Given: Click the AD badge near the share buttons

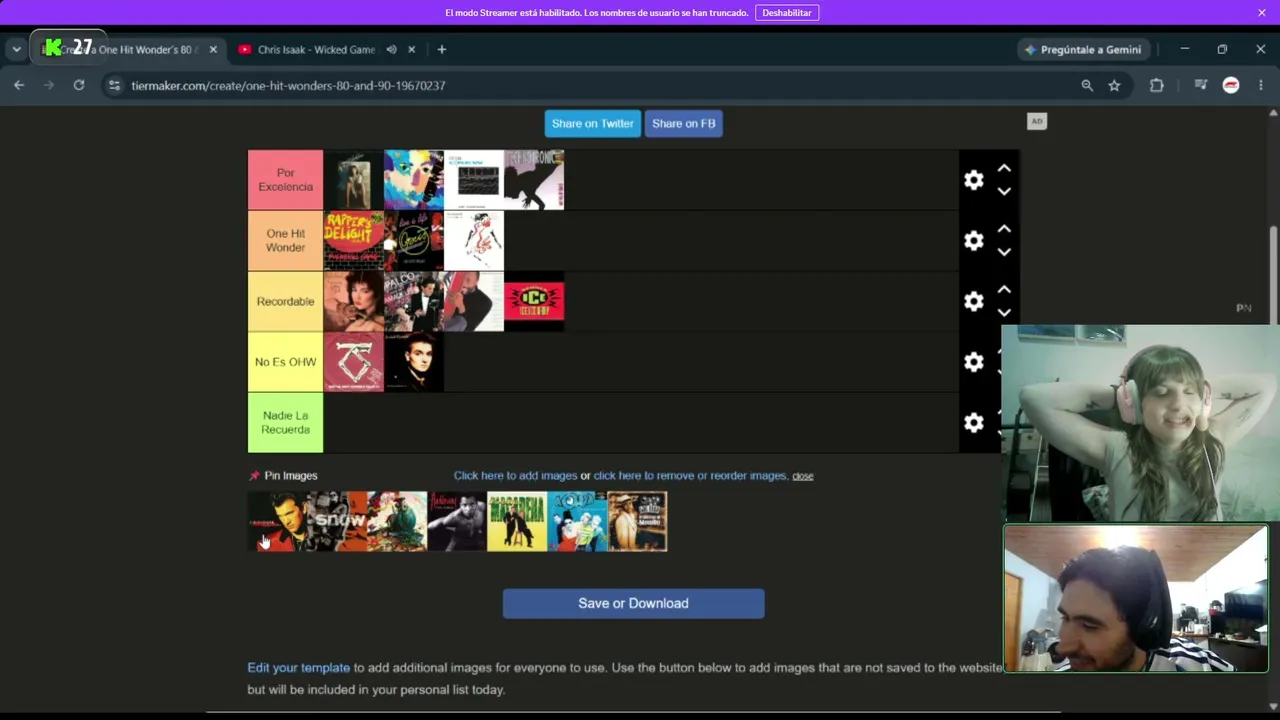Looking at the screenshot, I should 1036,121.
